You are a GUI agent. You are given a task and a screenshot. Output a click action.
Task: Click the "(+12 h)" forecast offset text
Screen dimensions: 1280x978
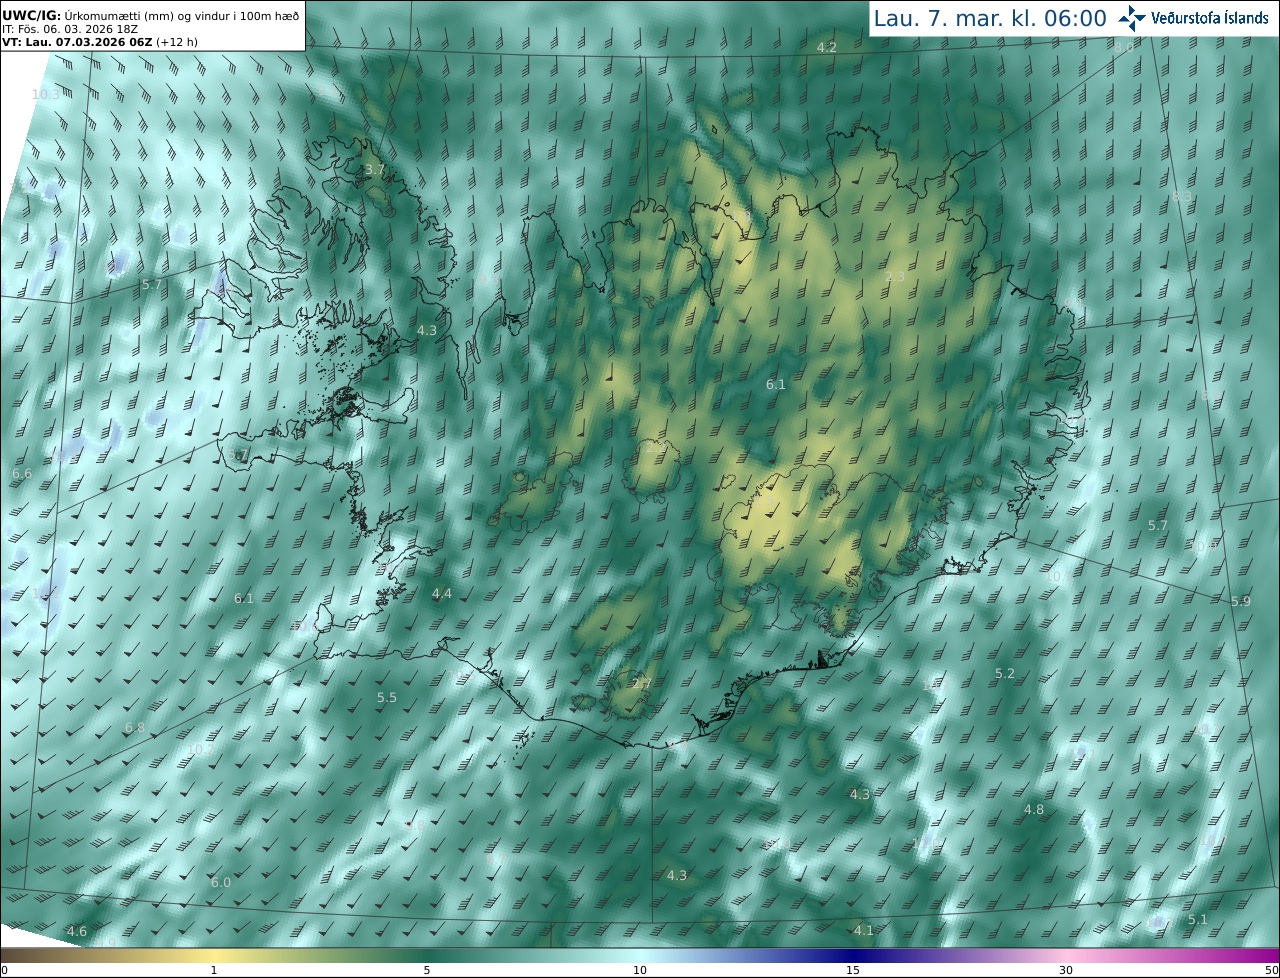[177, 42]
